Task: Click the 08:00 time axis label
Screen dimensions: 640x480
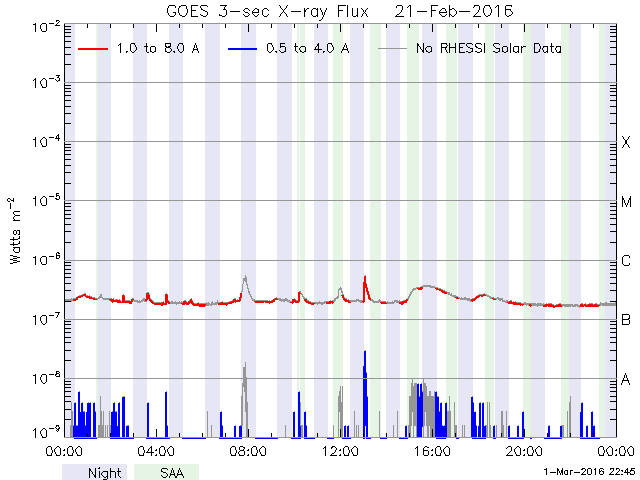Action: coord(248,452)
